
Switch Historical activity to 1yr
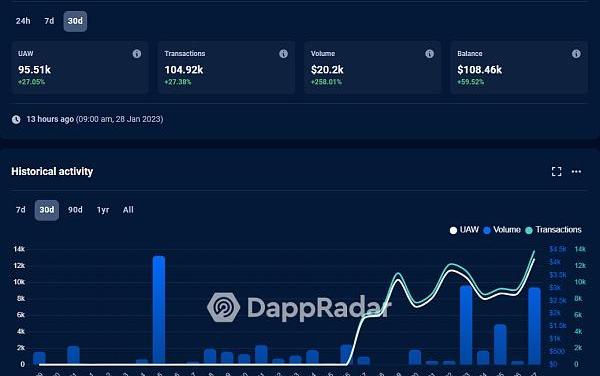pyautogui.click(x=103, y=210)
